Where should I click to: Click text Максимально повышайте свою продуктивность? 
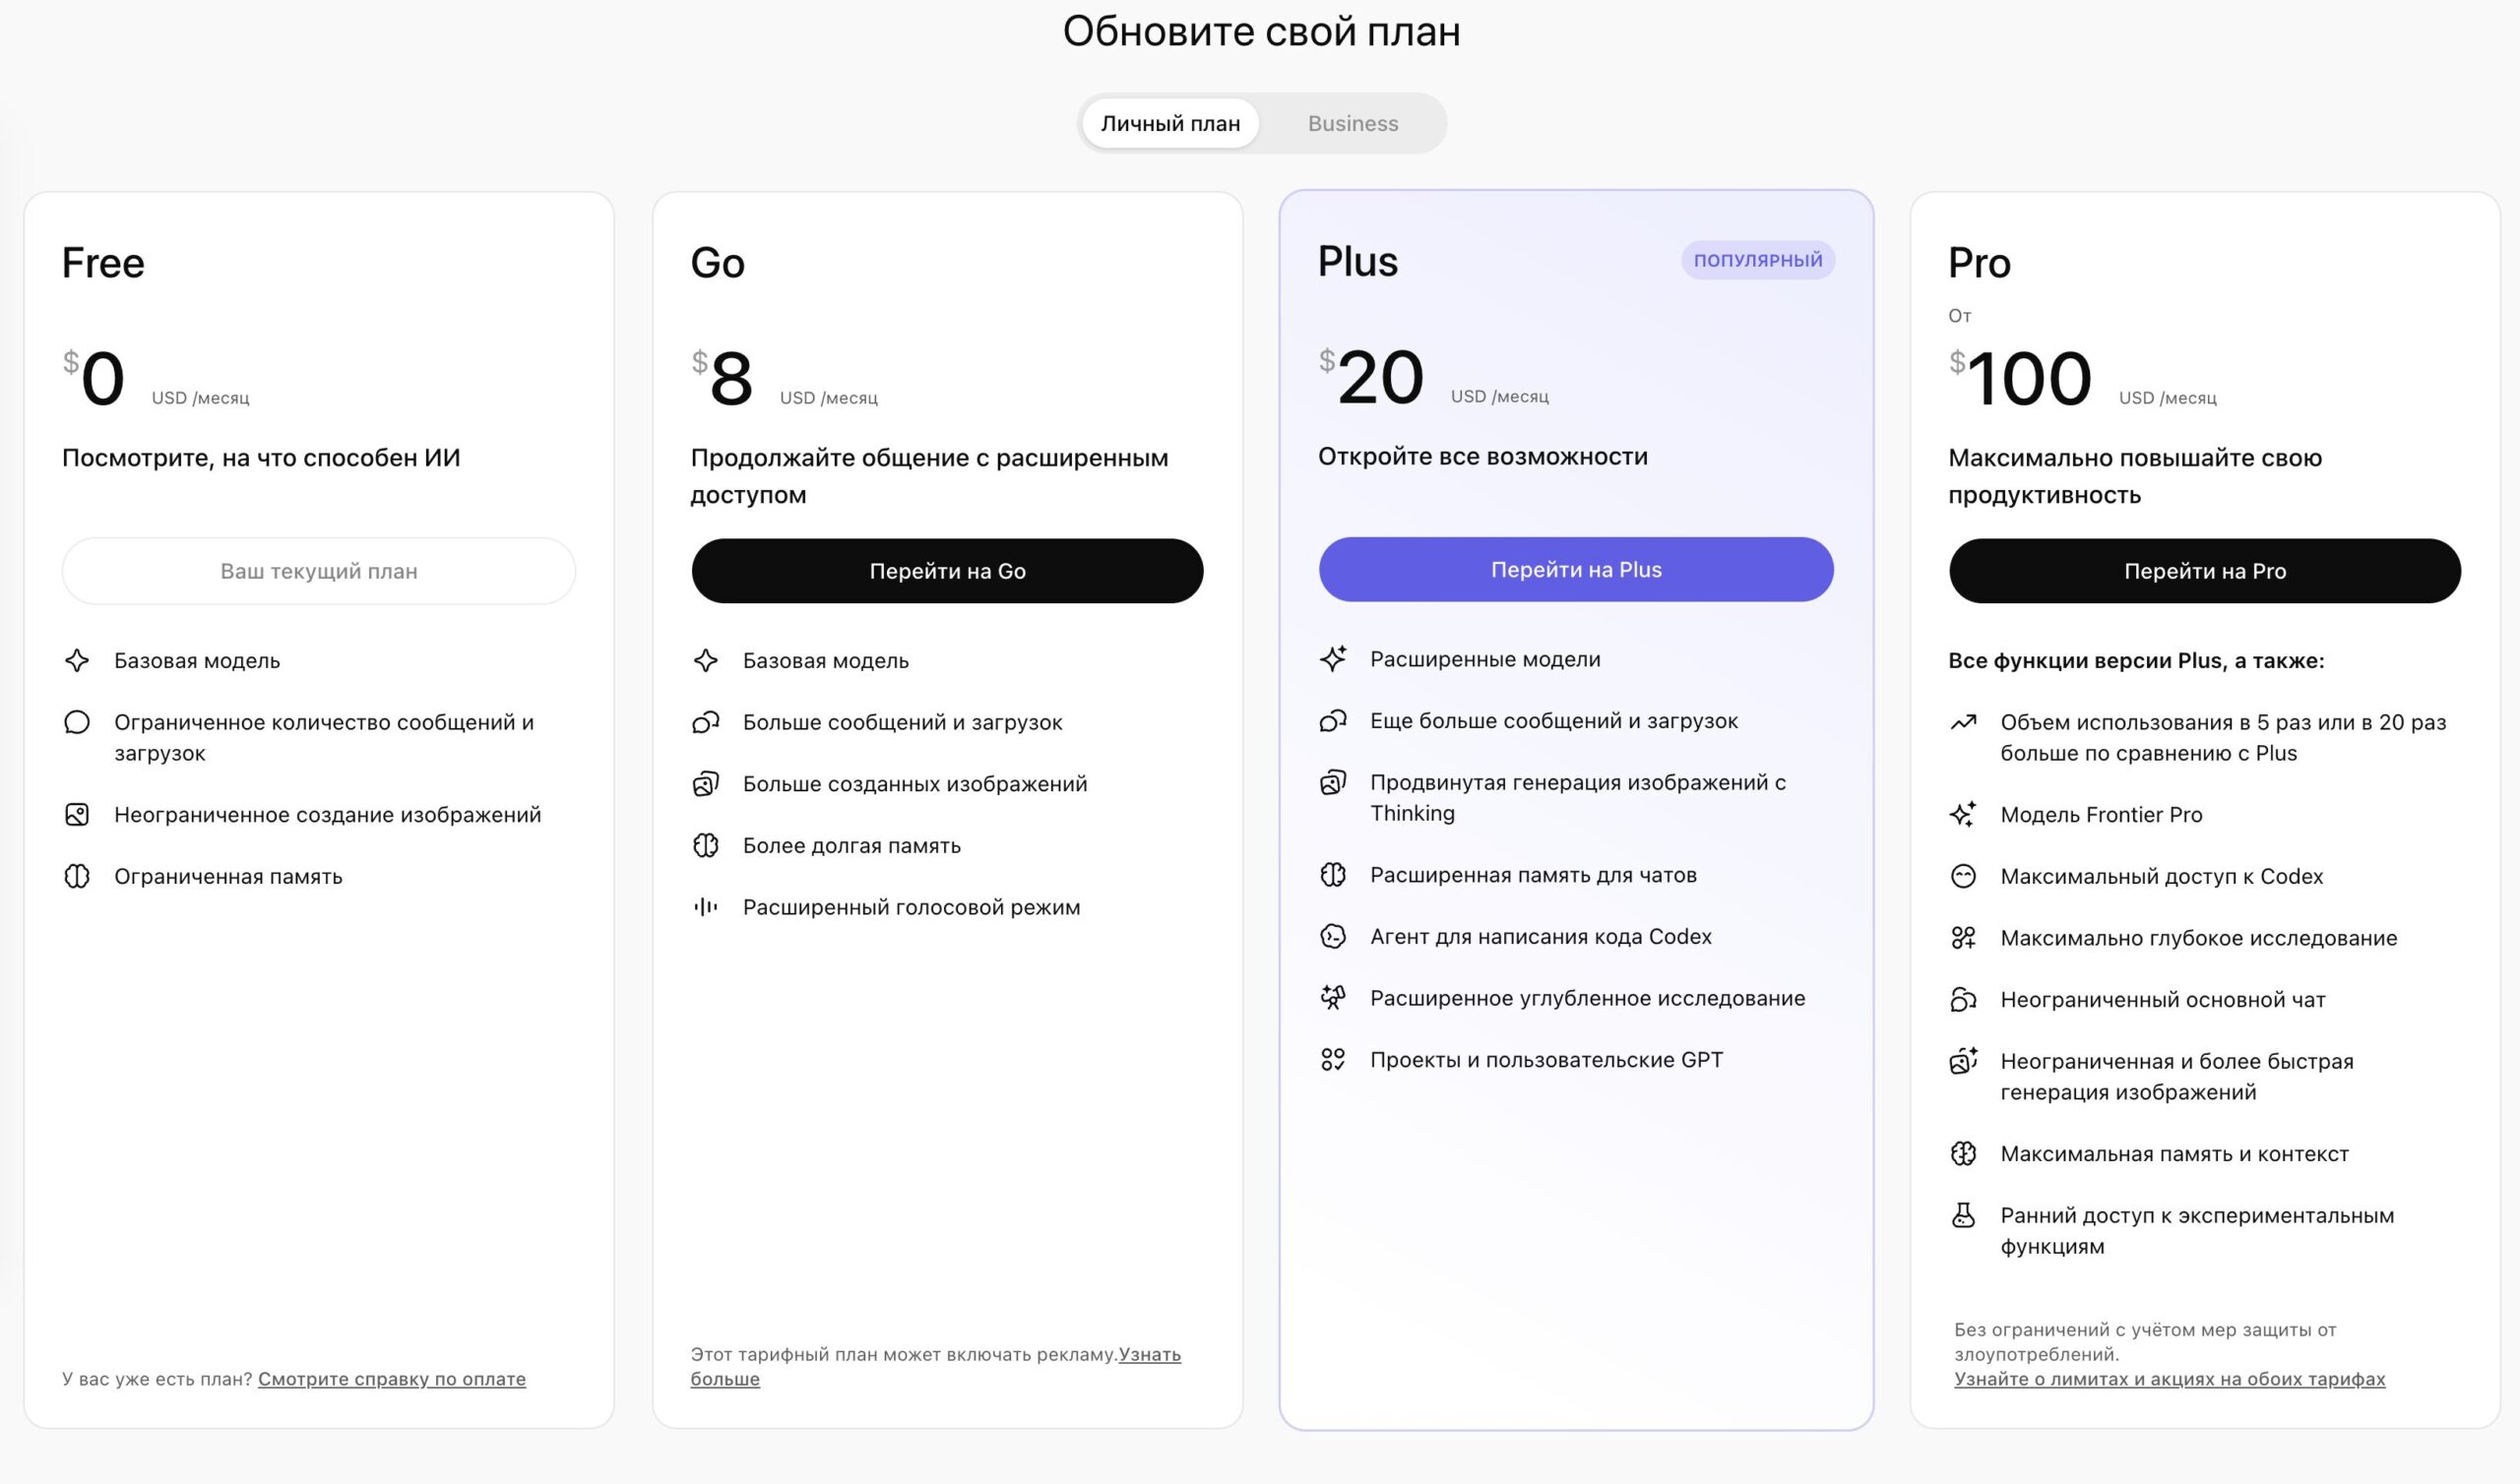click(2135, 476)
